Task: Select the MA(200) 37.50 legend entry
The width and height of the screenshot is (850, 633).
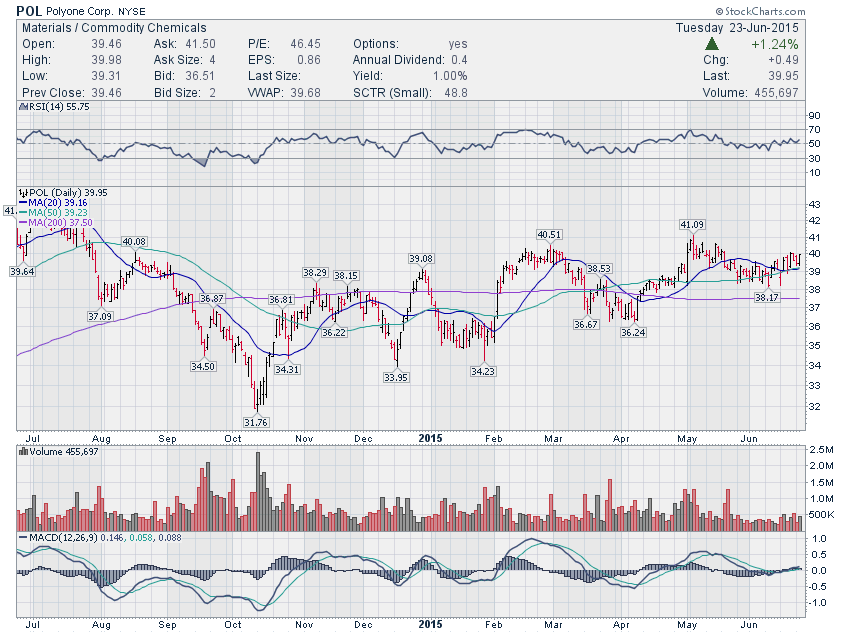Action: [60, 222]
